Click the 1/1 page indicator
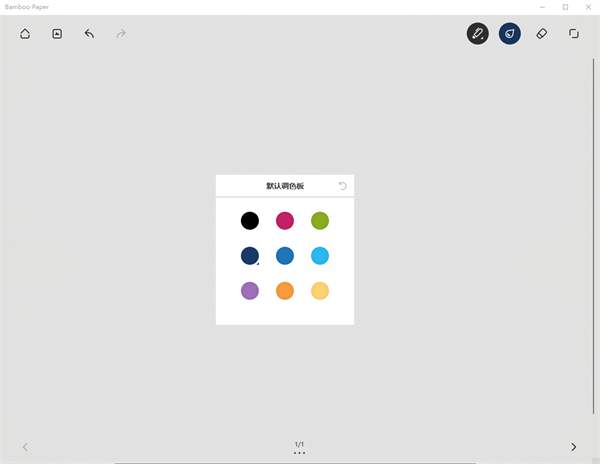 click(x=299, y=444)
